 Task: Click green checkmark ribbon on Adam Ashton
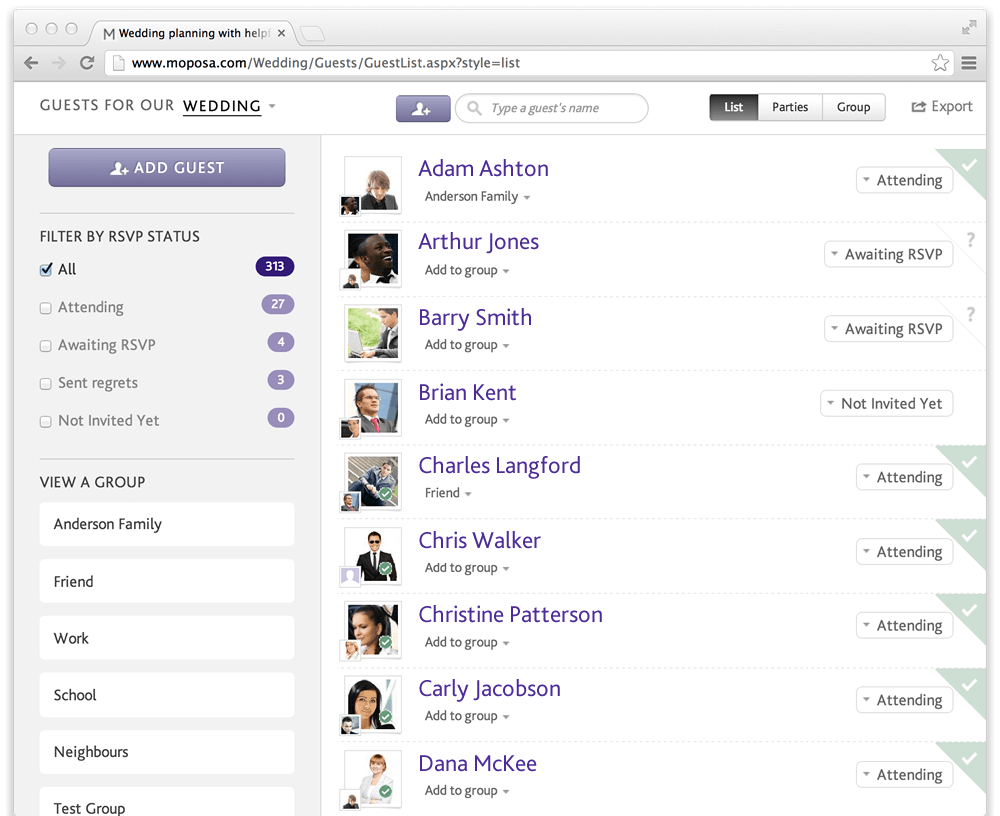(966, 164)
